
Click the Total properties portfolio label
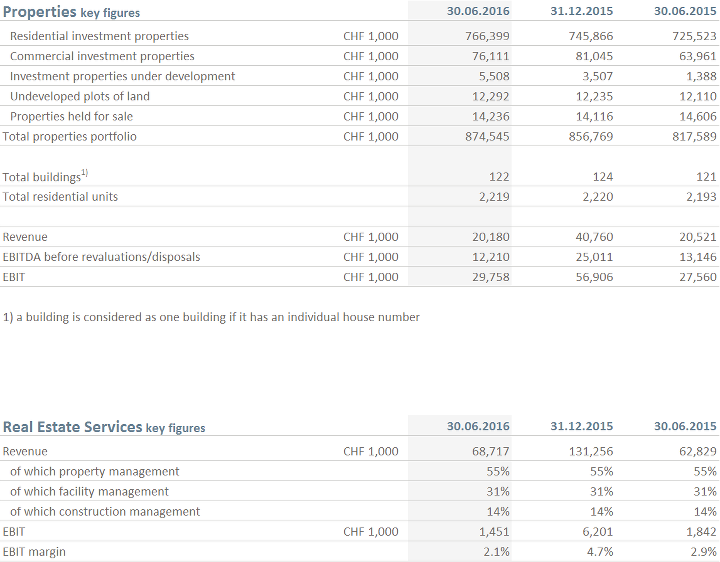click(x=69, y=136)
